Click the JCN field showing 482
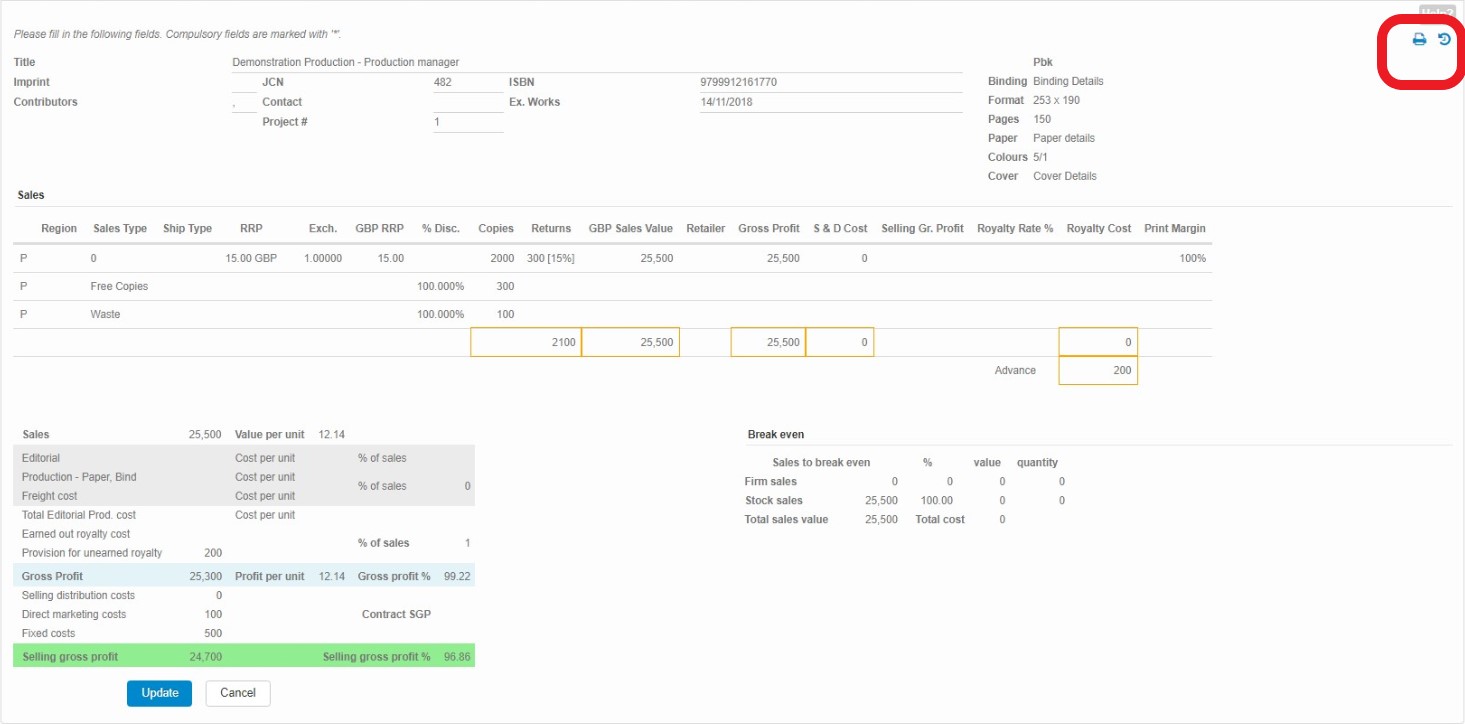This screenshot has width=1465, height=724. tap(466, 82)
